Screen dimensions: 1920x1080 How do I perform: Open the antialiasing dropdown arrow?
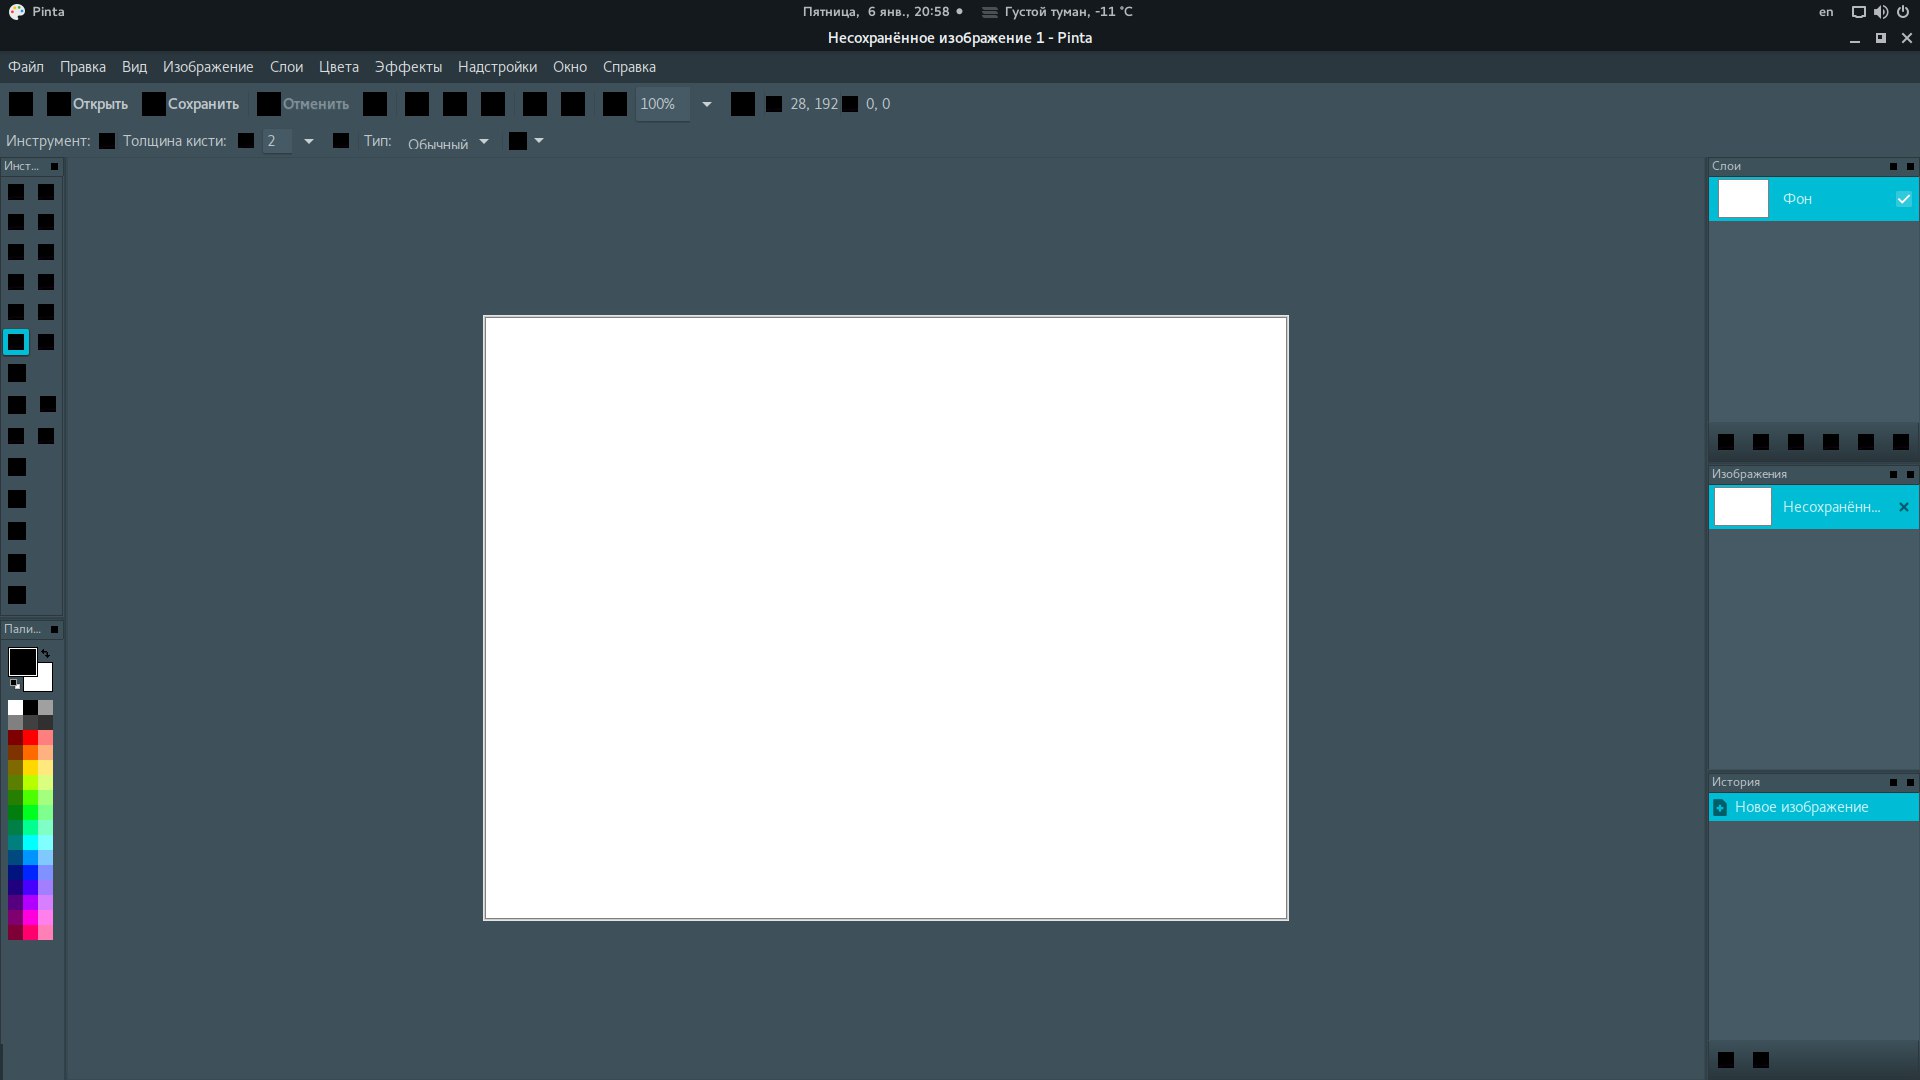[539, 141]
